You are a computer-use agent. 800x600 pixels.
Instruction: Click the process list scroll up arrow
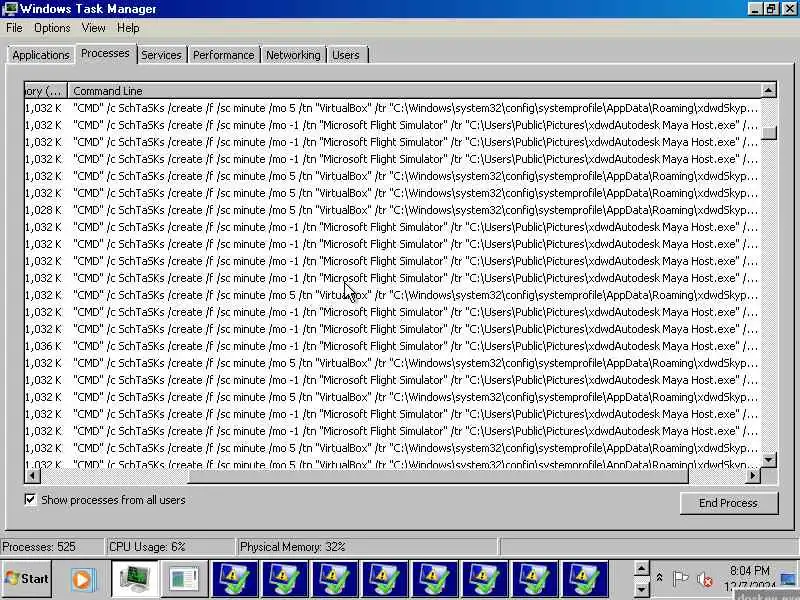click(x=769, y=90)
